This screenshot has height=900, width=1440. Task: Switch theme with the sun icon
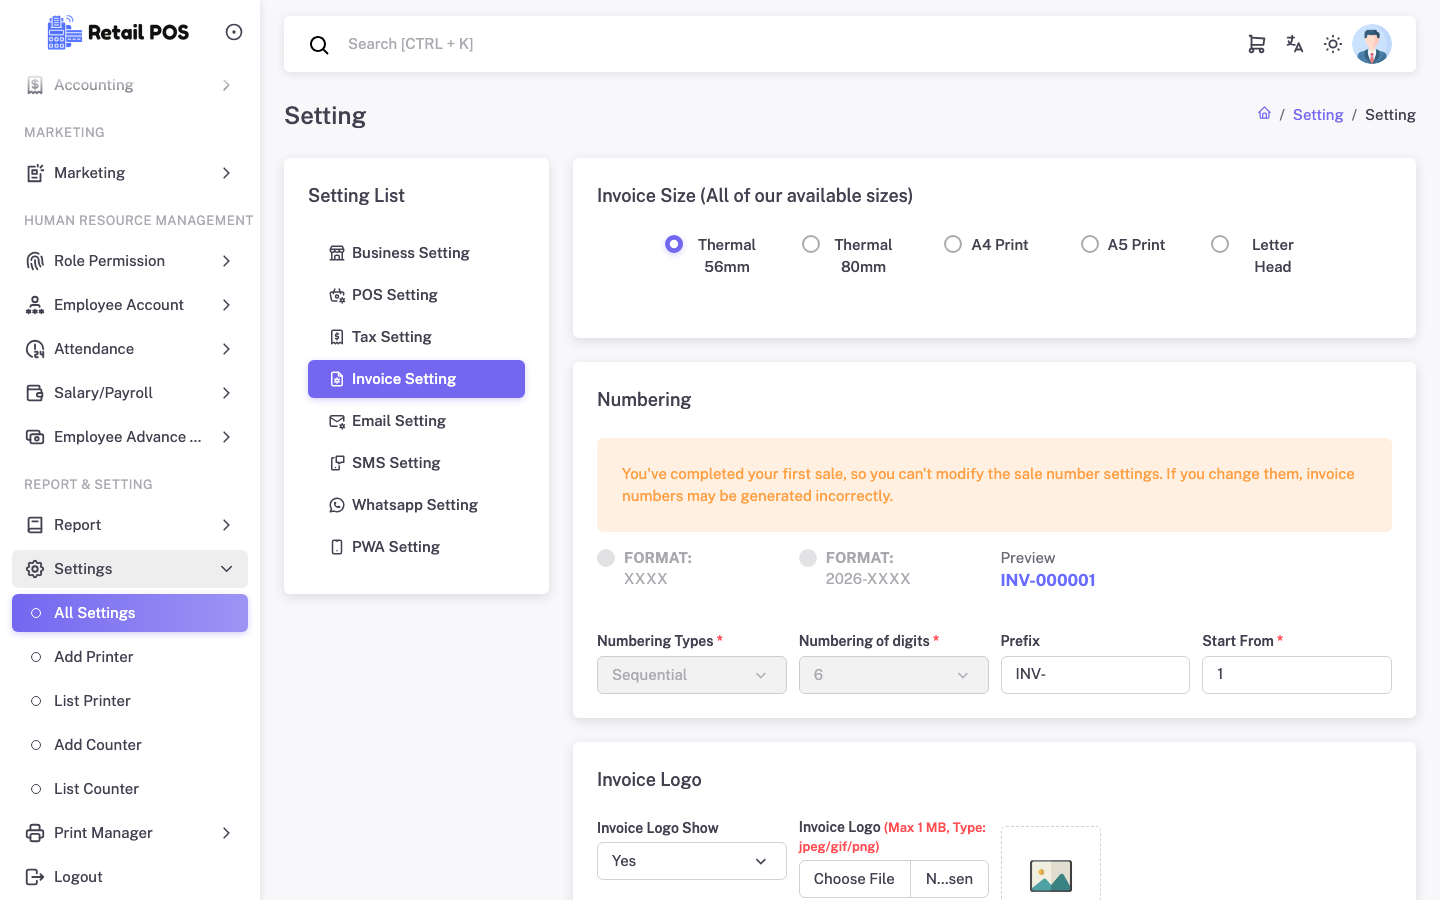pyautogui.click(x=1333, y=44)
